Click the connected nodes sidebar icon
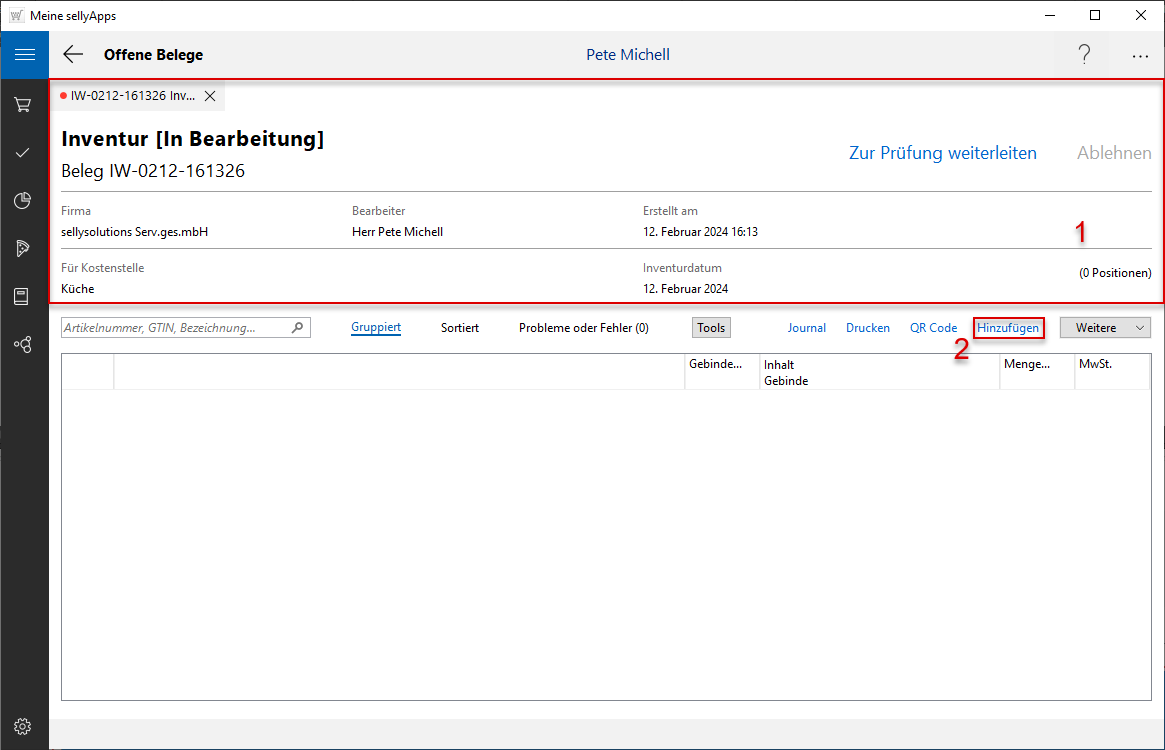Screen dimensions: 1165x750 (23, 344)
